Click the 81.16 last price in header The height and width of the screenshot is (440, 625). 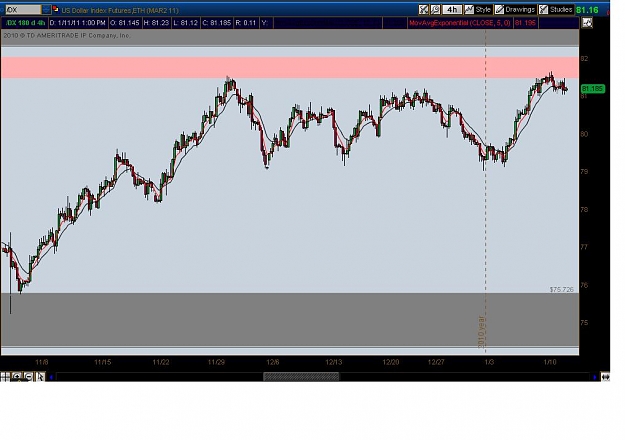click(587, 10)
